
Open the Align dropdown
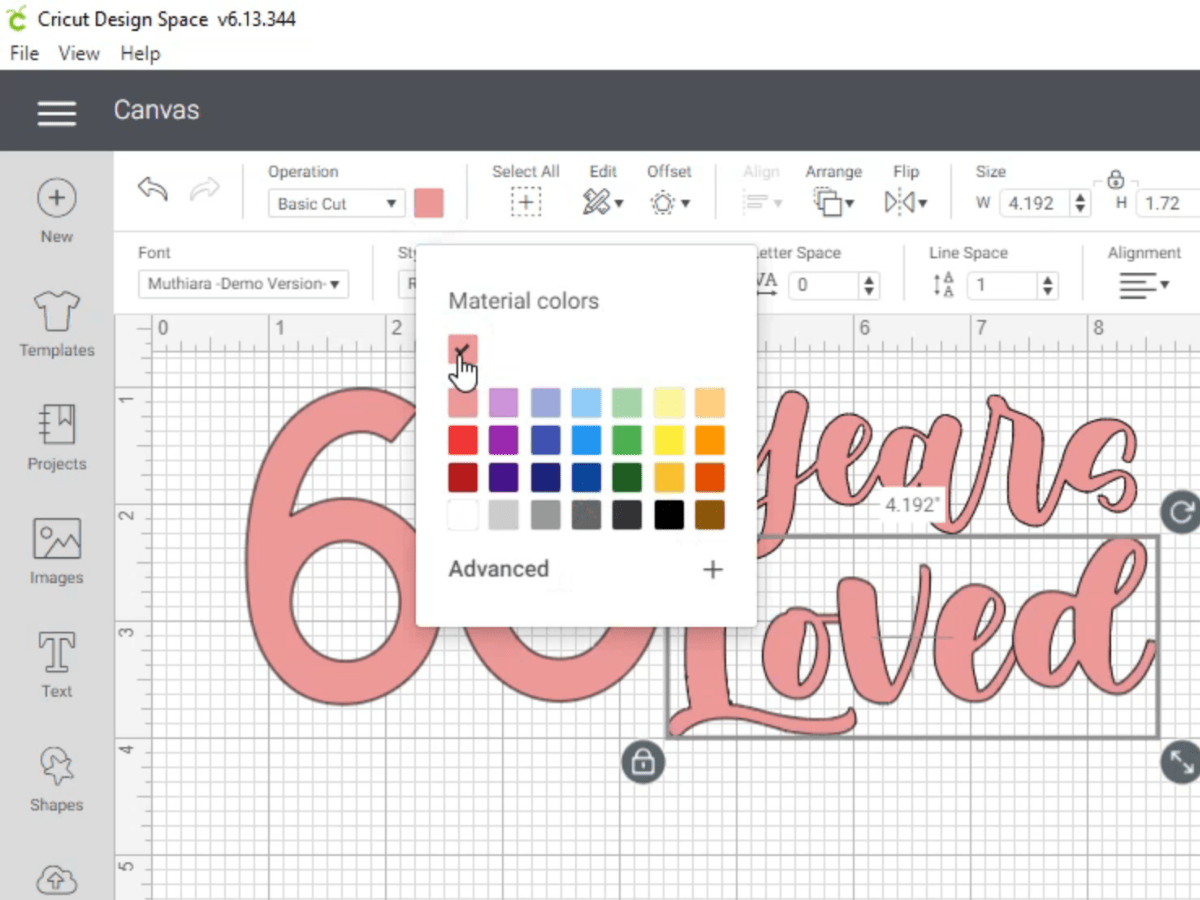coord(762,203)
